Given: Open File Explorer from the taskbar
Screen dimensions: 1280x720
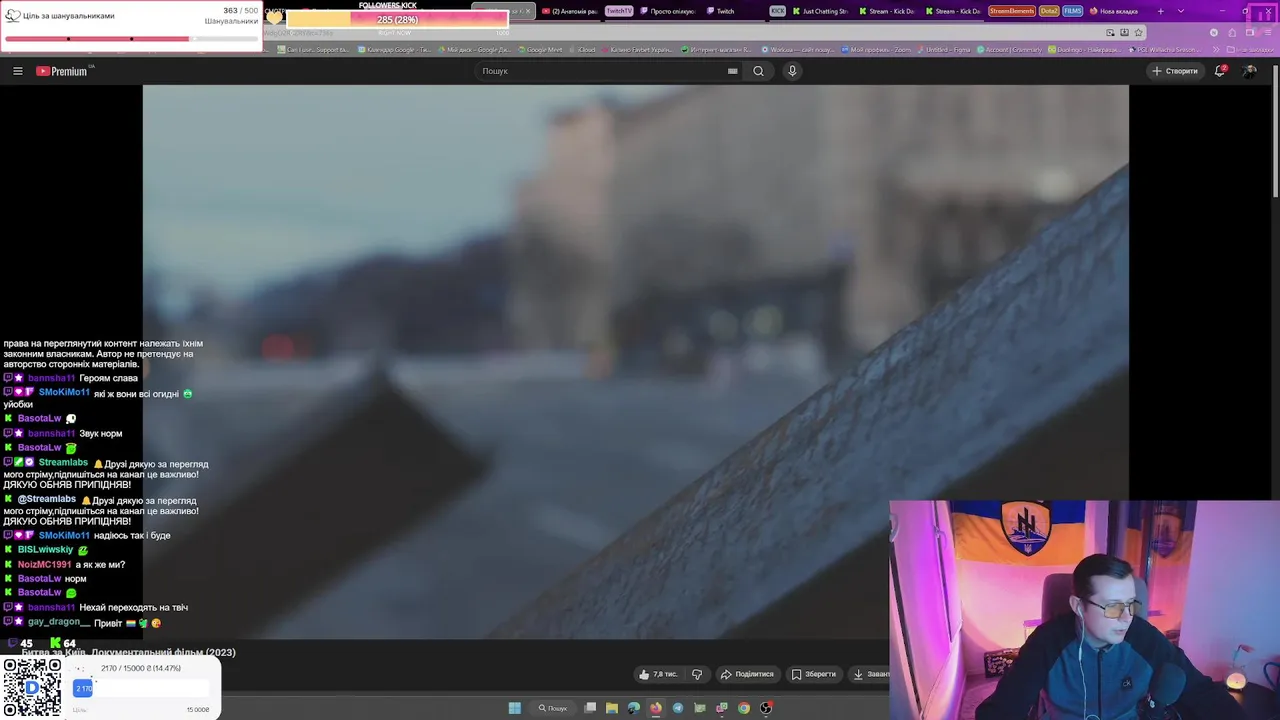Looking at the screenshot, I should pyautogui.click(x=611, y=708).
